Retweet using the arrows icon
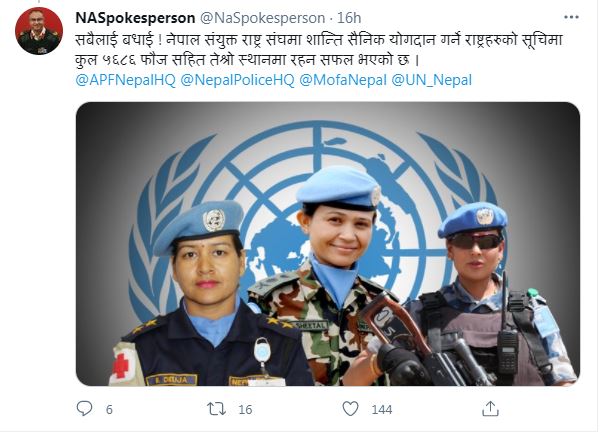The height and width of the screenshot is (432, 600). pos(216,409)
